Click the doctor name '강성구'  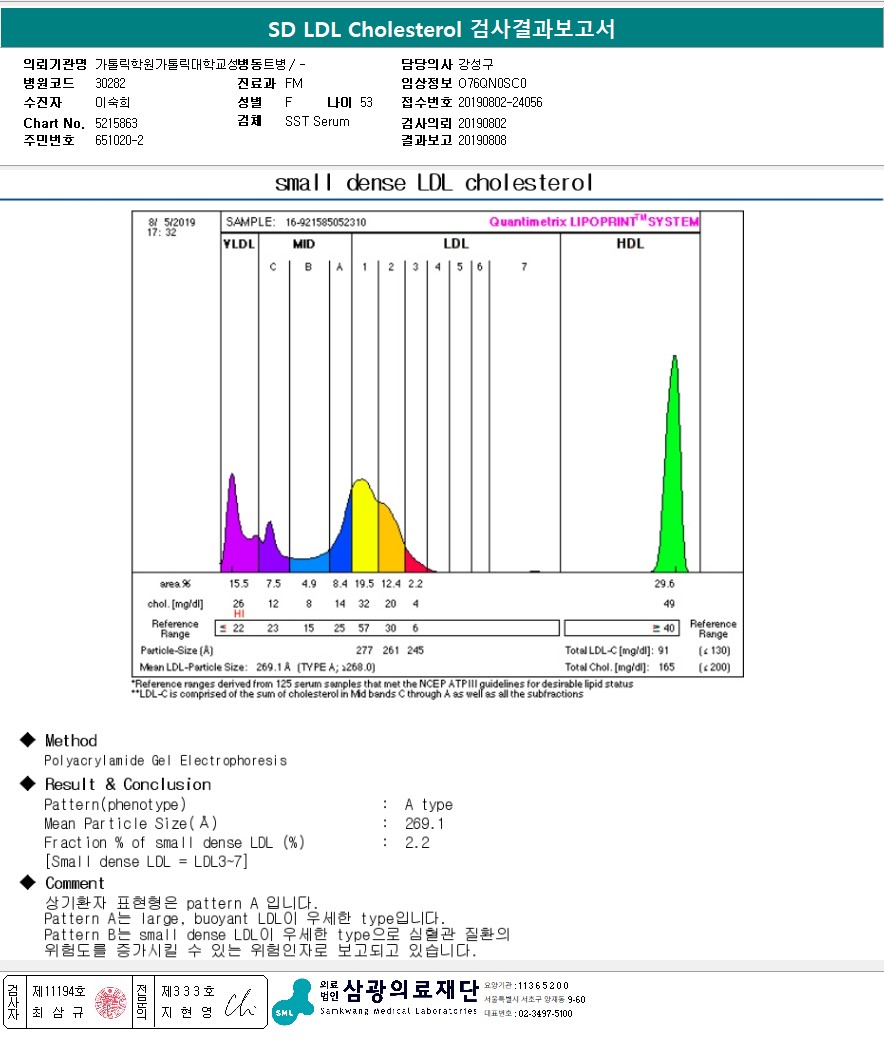(475, 64)
